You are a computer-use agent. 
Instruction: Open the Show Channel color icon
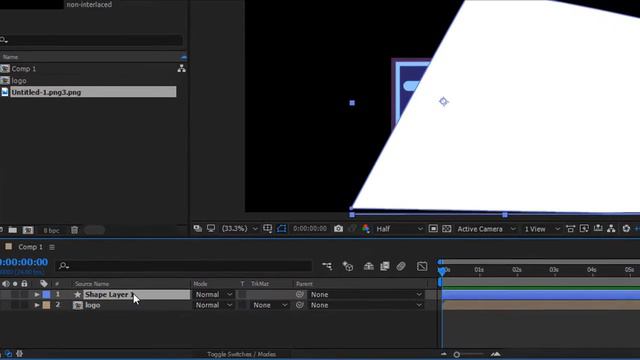pyautogui.click(x=366, y=229)
